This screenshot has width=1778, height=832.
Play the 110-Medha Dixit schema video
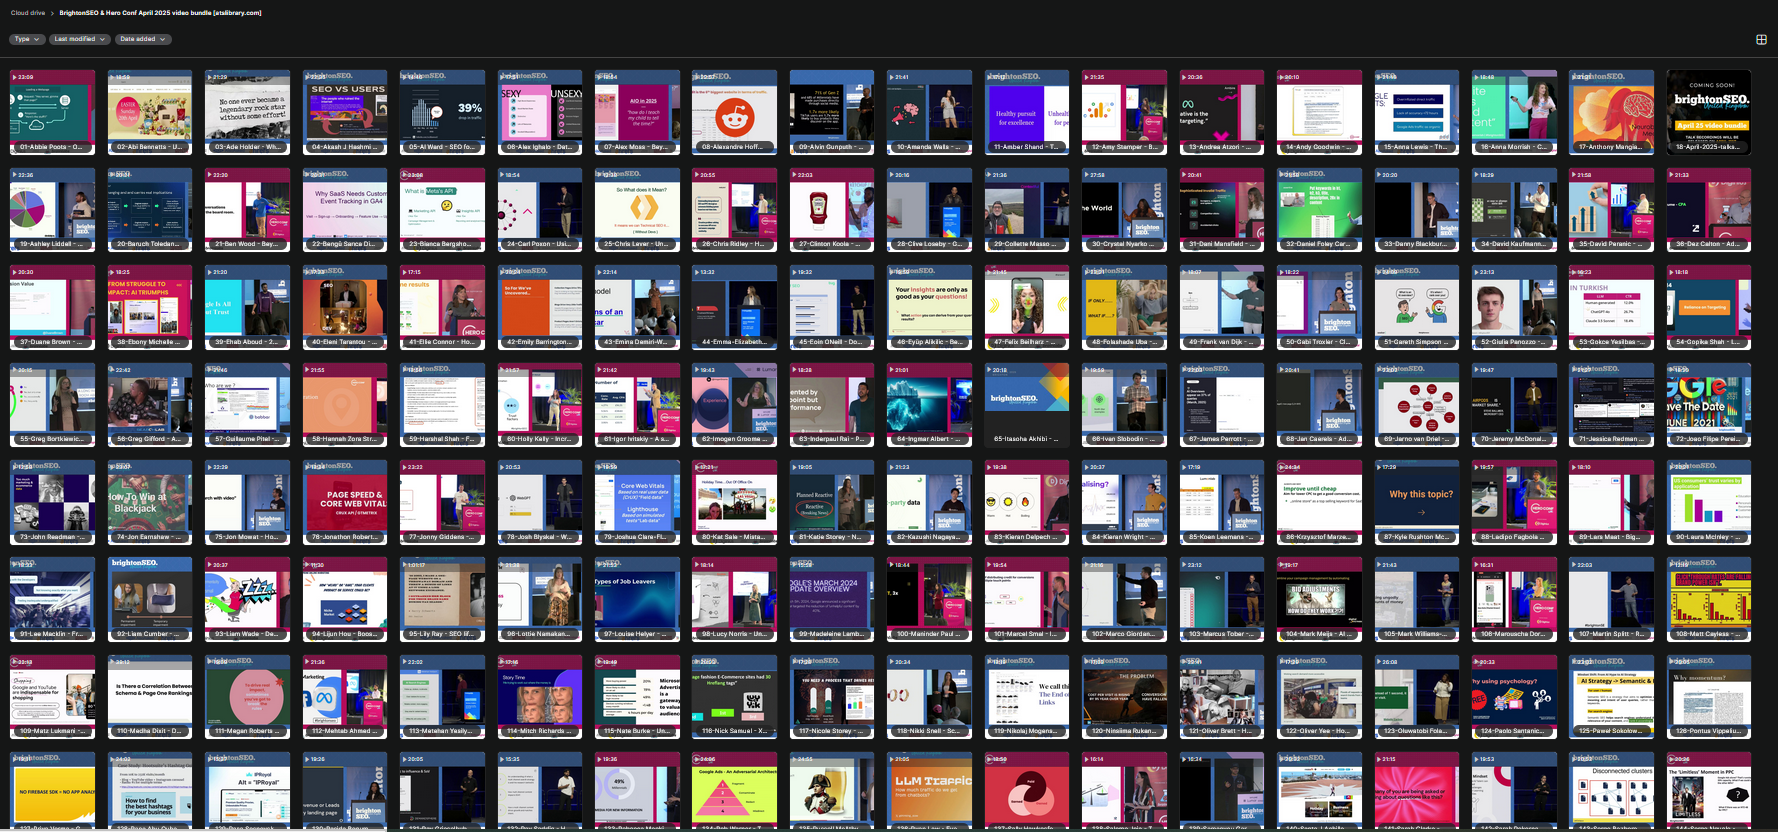click(149, 695)
